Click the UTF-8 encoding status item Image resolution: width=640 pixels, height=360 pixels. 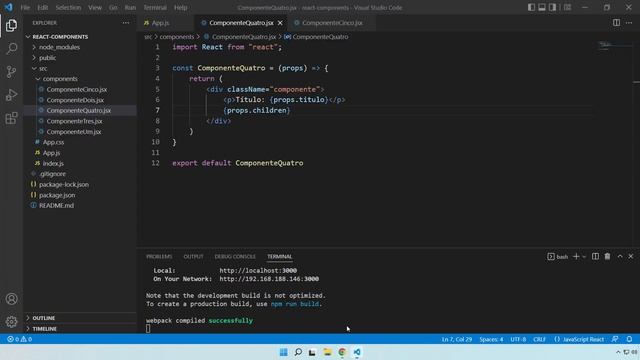[x=518, y=339]
